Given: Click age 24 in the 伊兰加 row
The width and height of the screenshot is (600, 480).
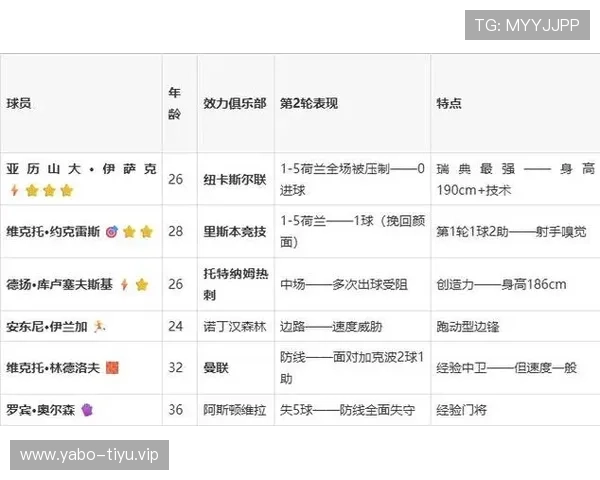Looking at the screenshot, I should (176, 327).
